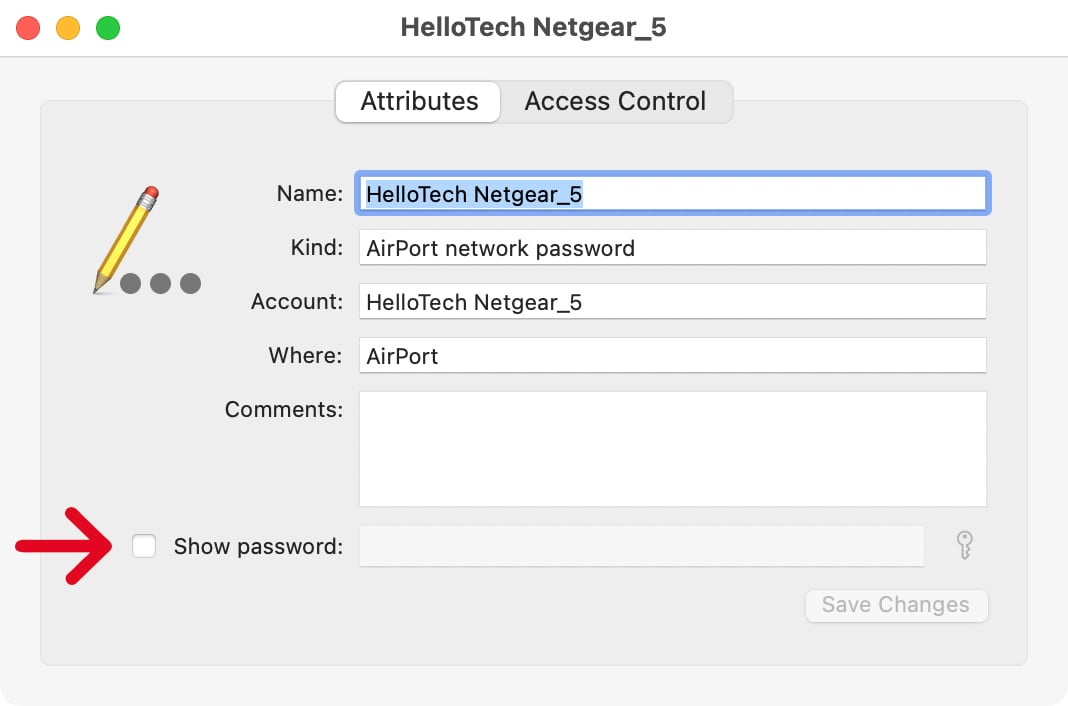
Task: Close the keychain item window
Action: [28, 28]
